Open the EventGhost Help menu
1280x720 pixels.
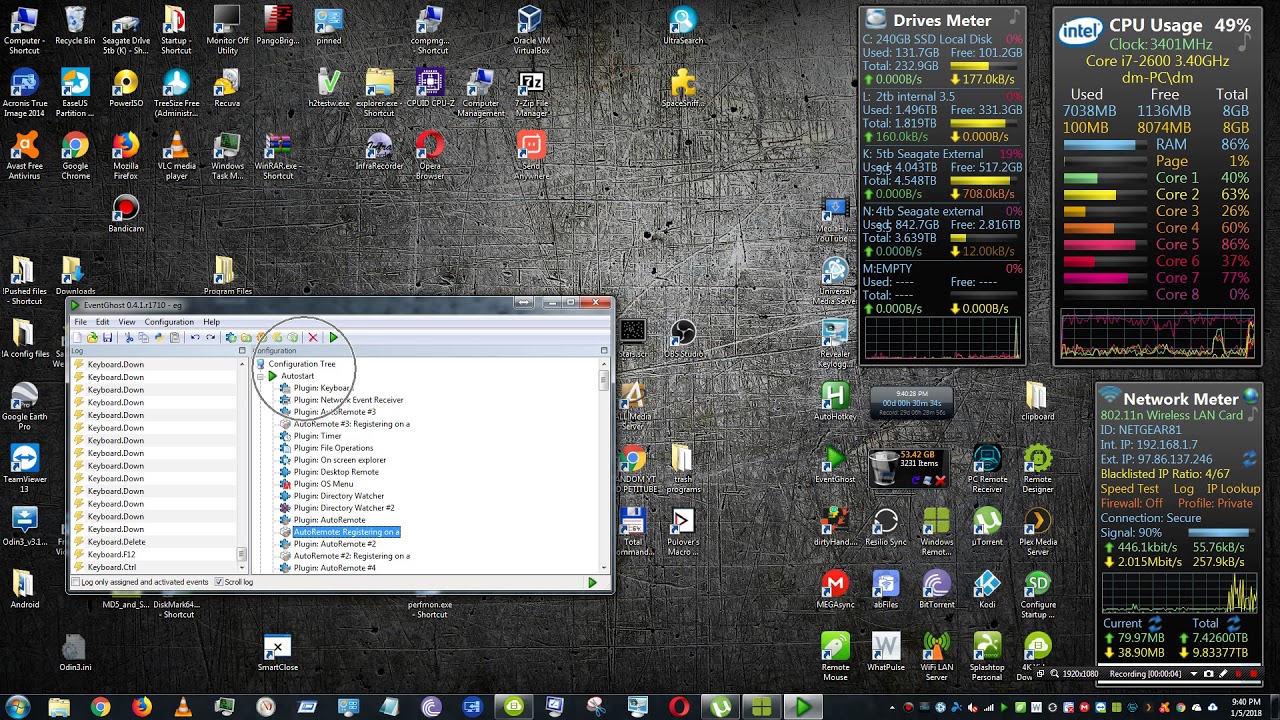click(x=212, y=322)
